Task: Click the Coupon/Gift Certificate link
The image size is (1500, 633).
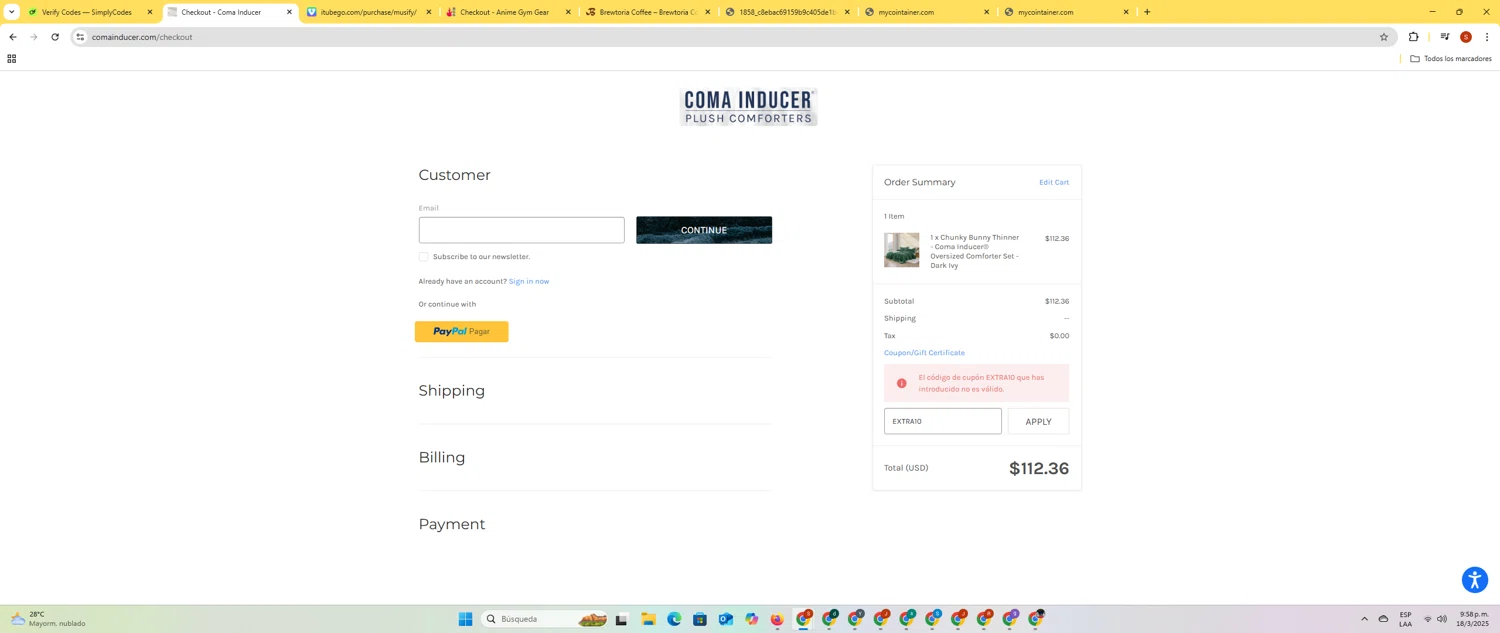Action: 924,353
